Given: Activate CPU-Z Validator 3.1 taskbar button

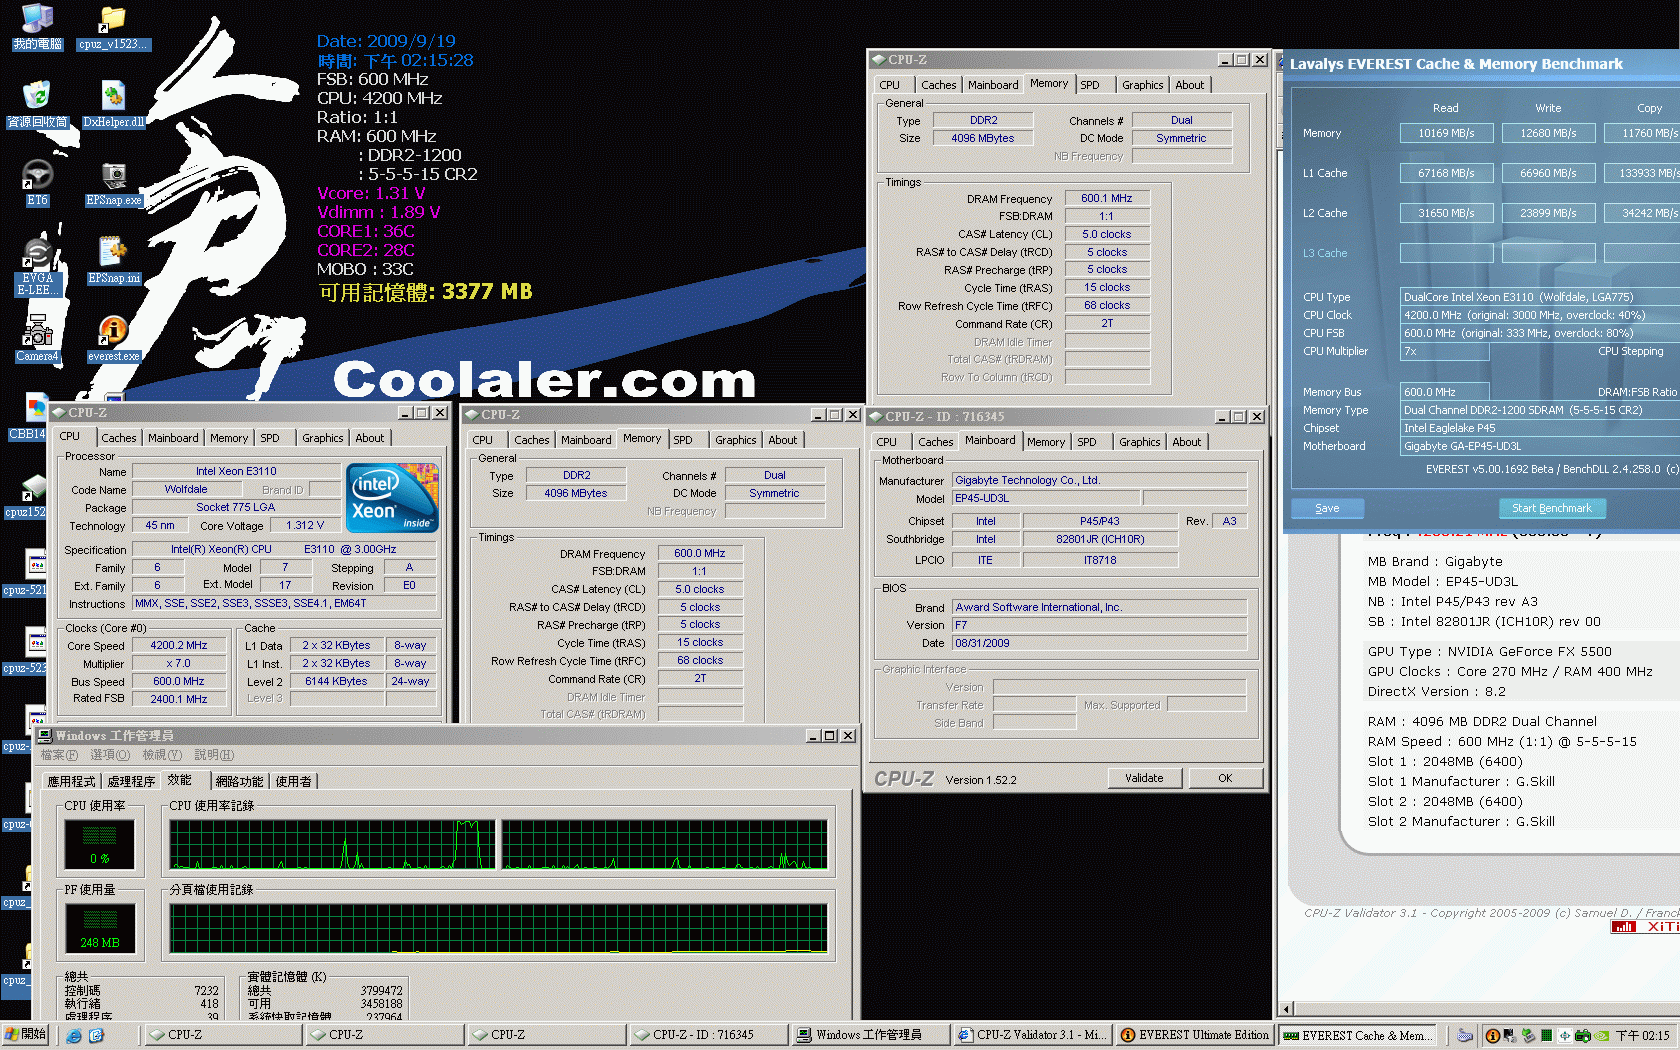Looking at the screenshot, I should [x=1031, y=1035].
